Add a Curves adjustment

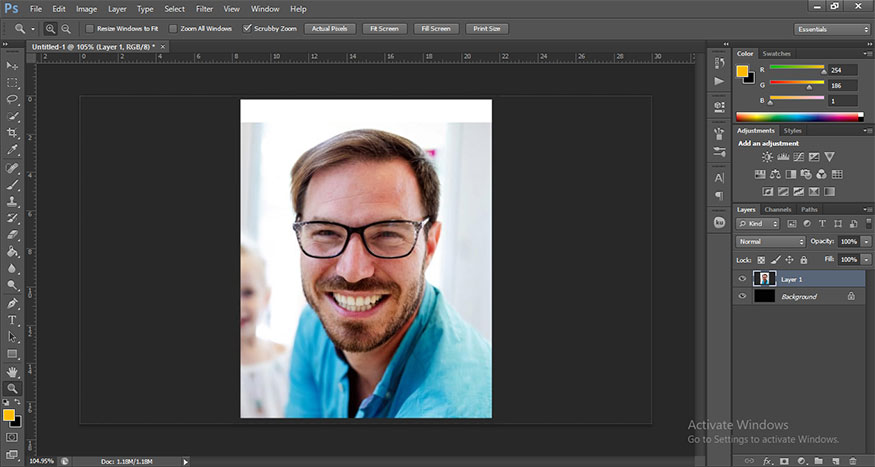click(799, 157)
